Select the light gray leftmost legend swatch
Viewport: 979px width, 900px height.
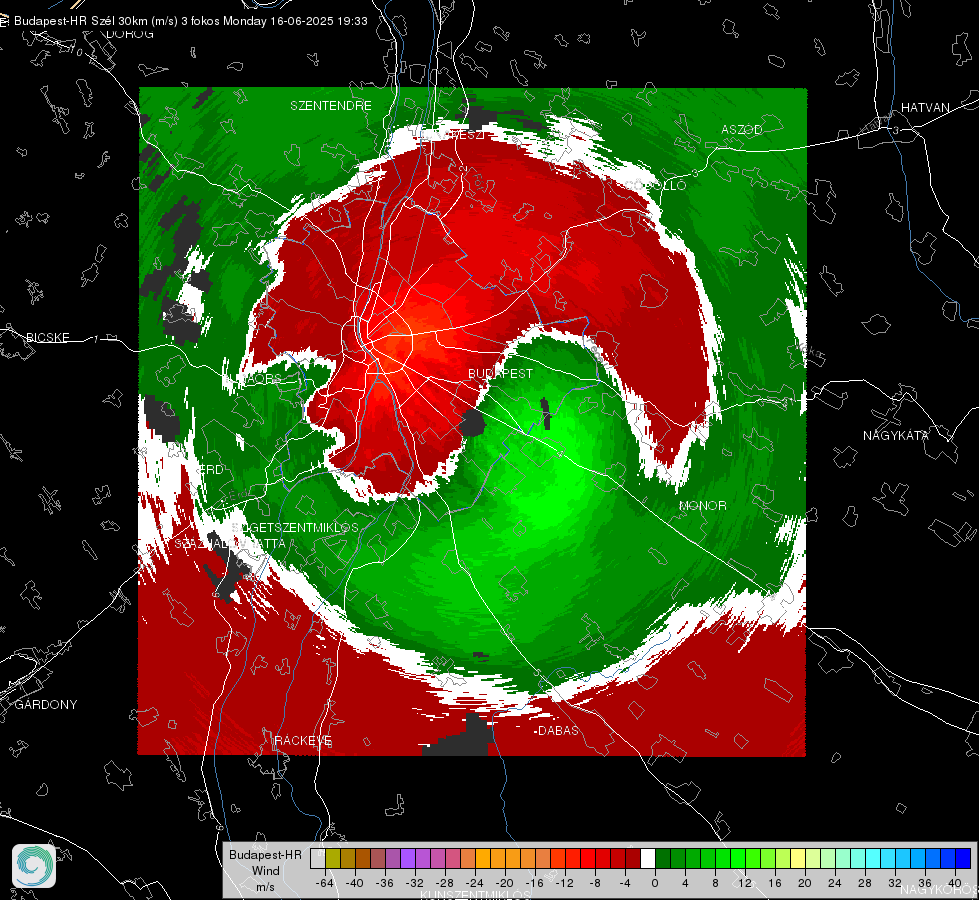[x=318, y=859]
